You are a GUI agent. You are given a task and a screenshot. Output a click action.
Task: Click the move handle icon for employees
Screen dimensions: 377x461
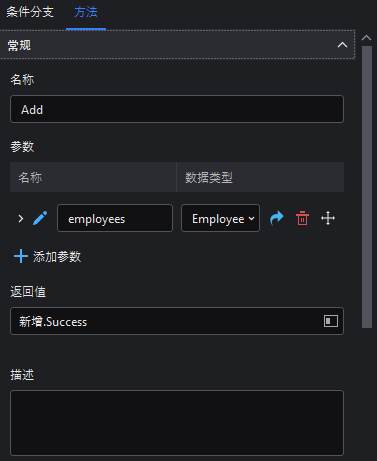pyautogui.click(x=328, y=218)
